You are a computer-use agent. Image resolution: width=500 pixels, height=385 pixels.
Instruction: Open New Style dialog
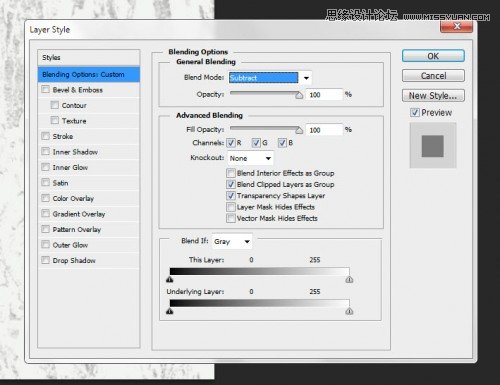433,96
